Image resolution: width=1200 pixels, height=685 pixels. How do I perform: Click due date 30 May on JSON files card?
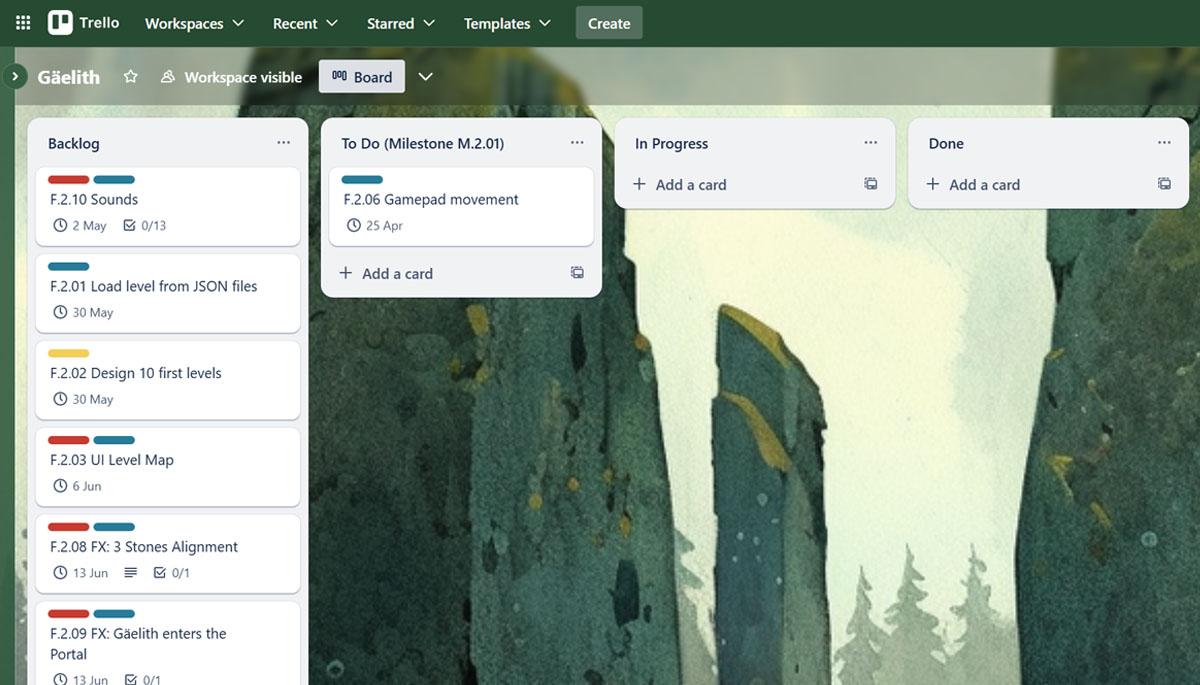click(83, 313)
